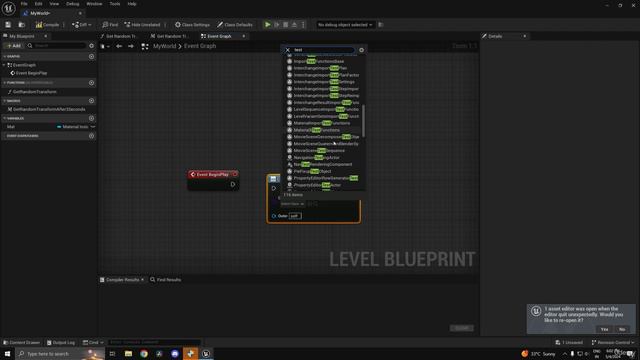
Task: Click No on the re-open prompt
Action: coord(622,329)
